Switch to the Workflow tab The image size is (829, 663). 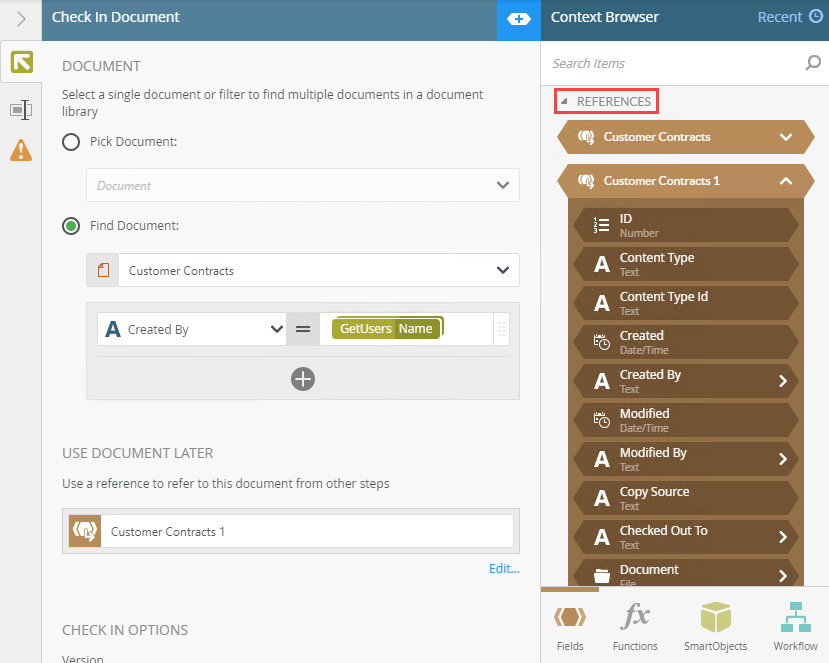point(795,626)
